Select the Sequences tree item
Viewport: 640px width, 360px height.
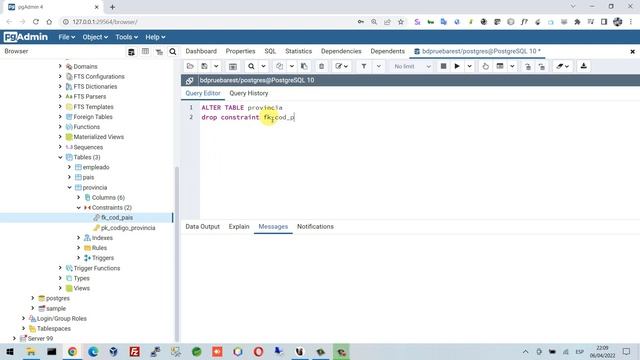(x=88, y=147)
